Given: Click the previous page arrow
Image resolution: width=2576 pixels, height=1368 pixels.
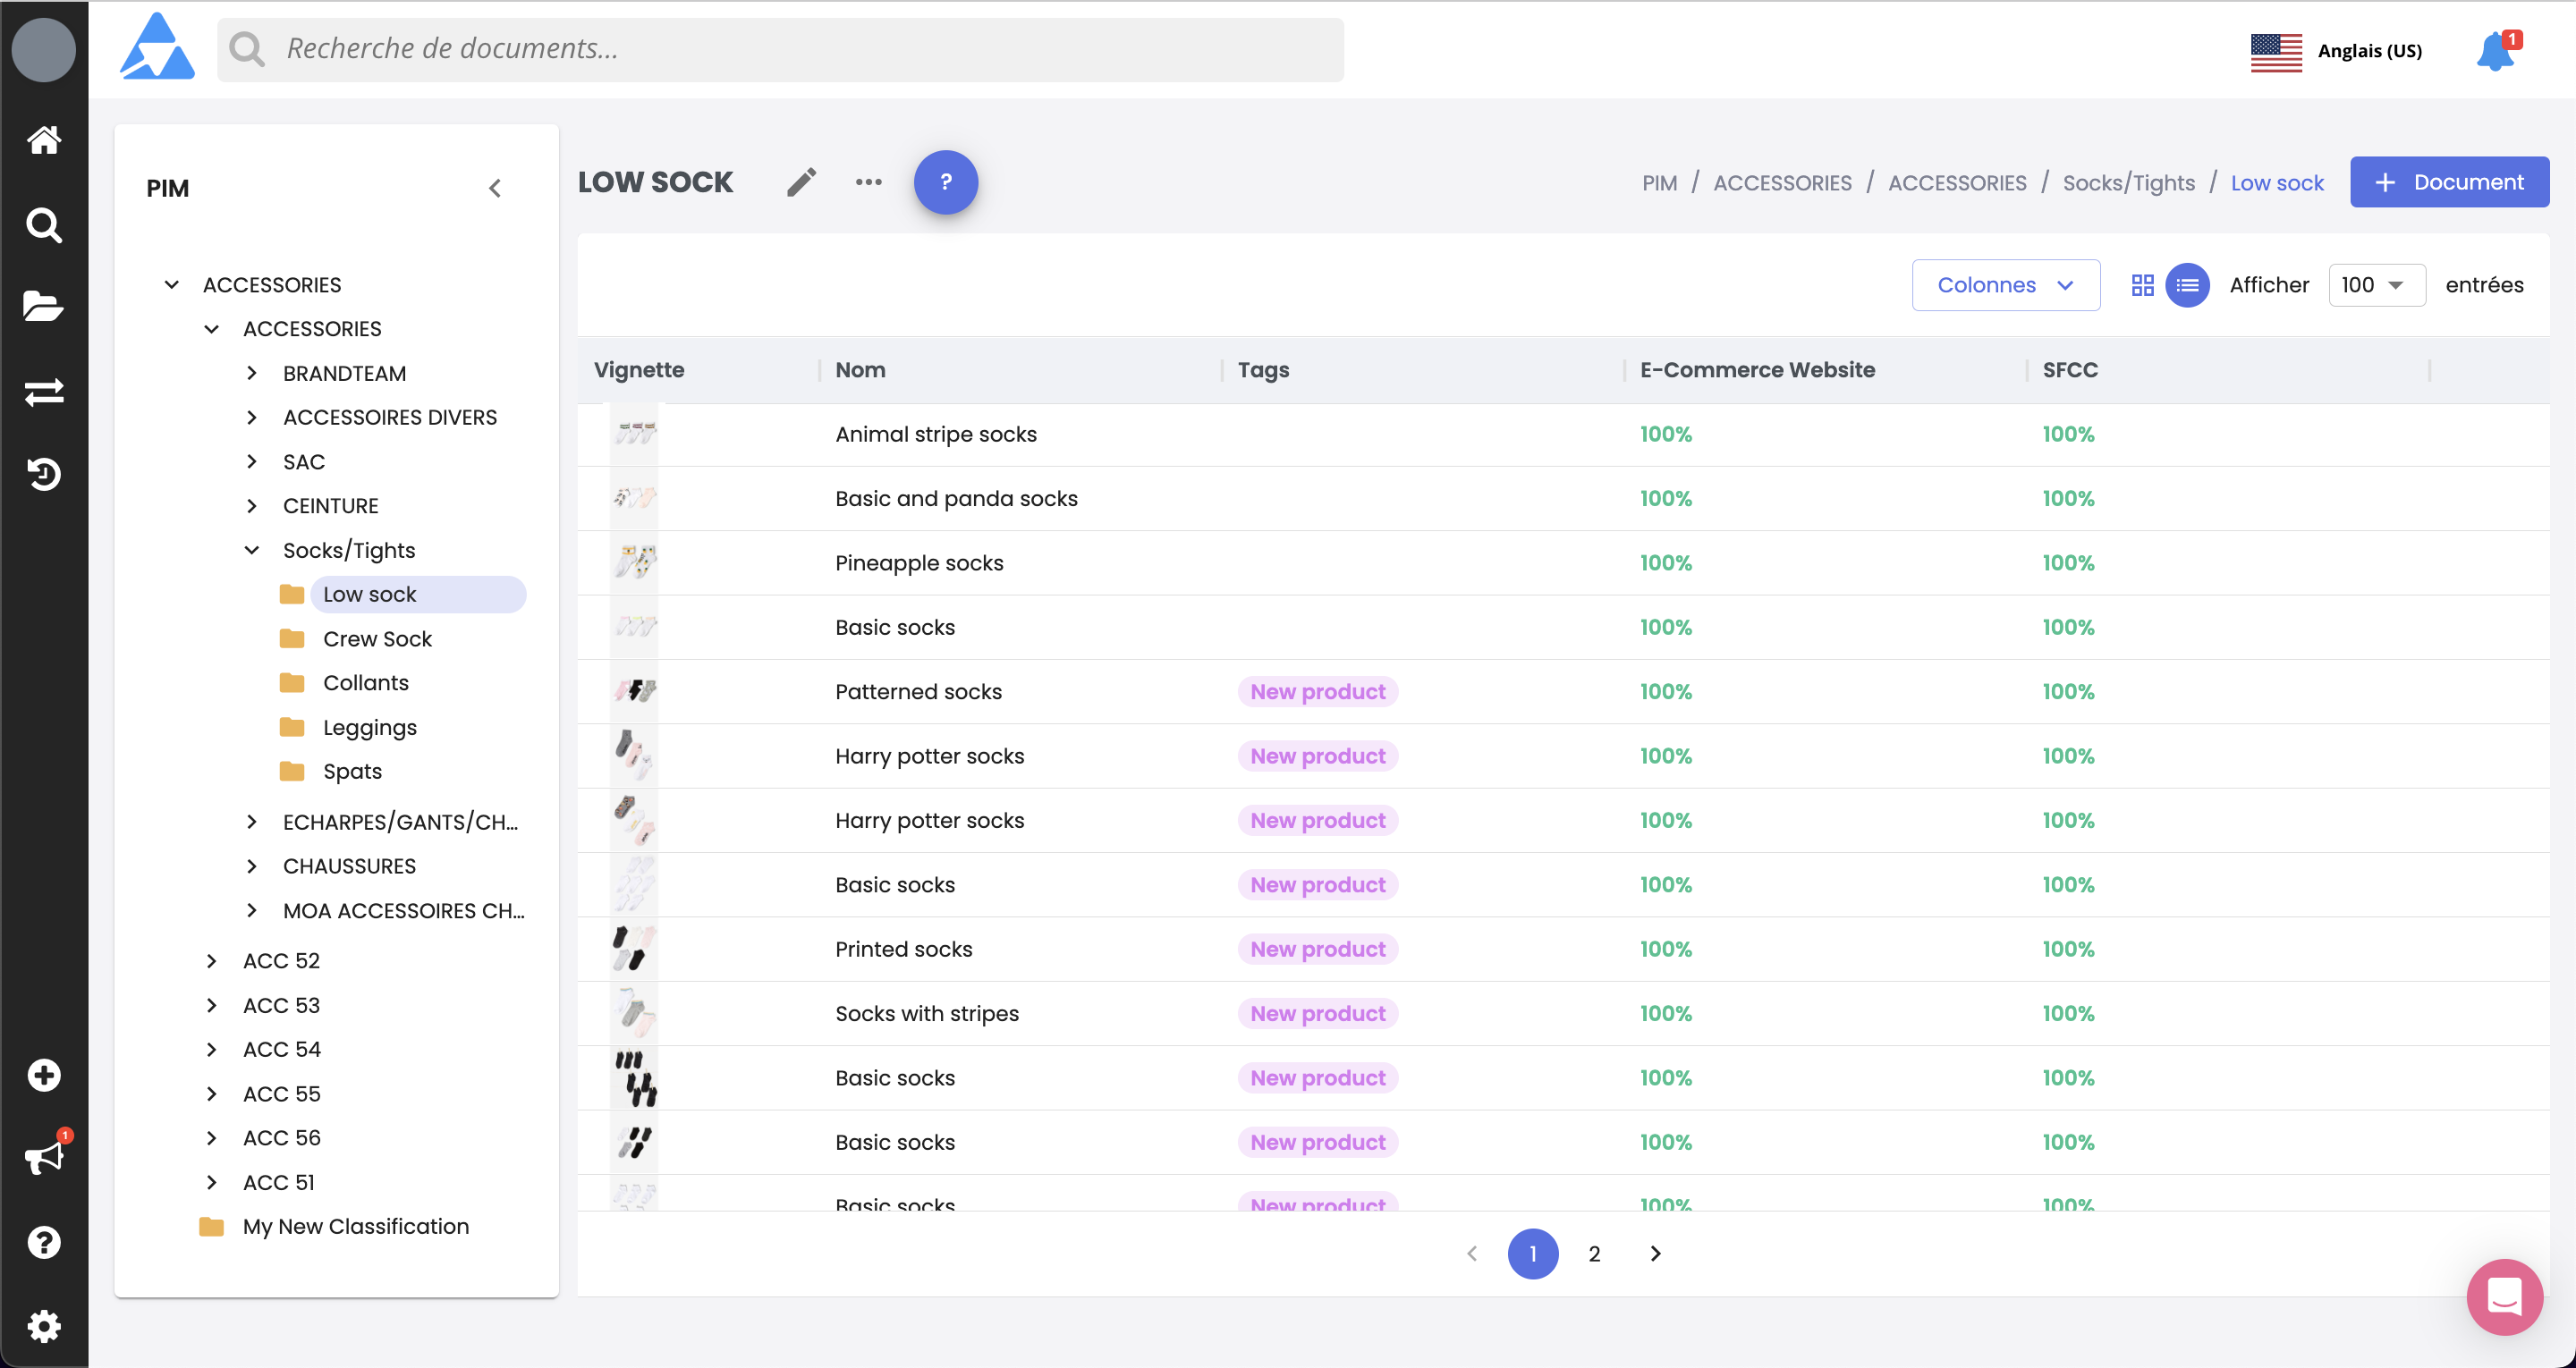Looking at the screenshot, I should tap(1471, 1253).
